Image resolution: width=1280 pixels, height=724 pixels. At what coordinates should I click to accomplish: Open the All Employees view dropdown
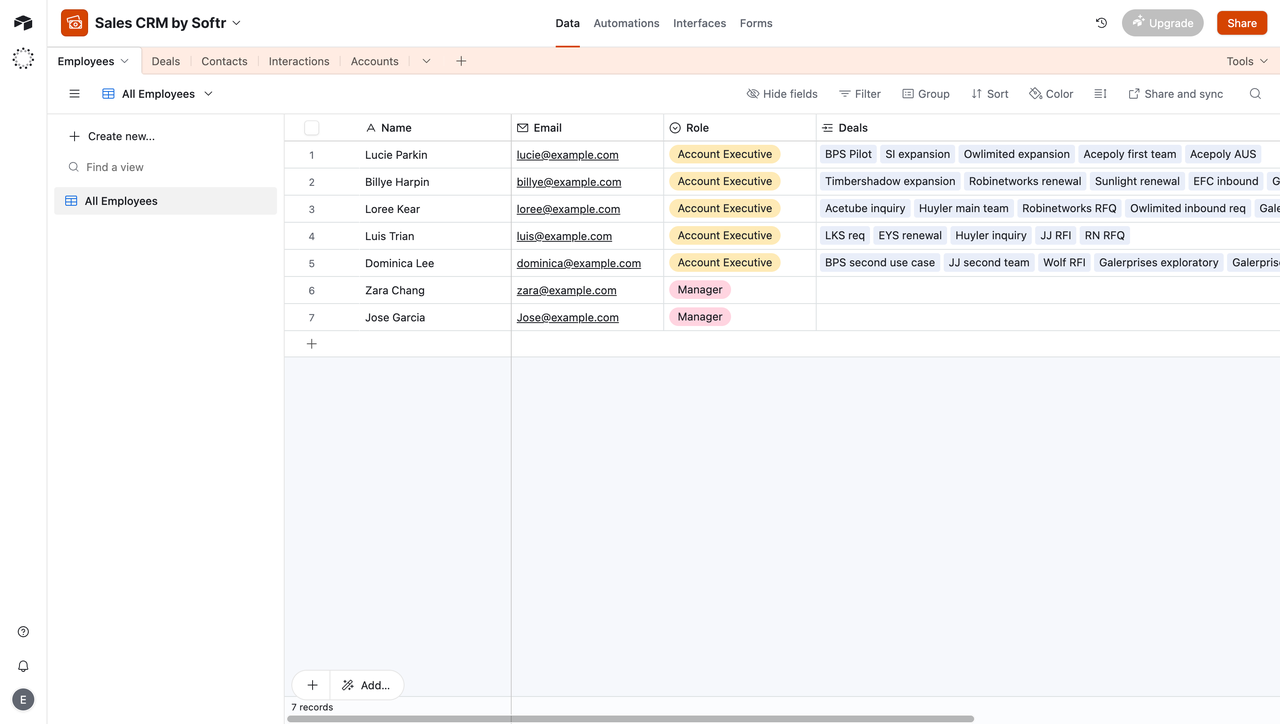coord(208,93)
